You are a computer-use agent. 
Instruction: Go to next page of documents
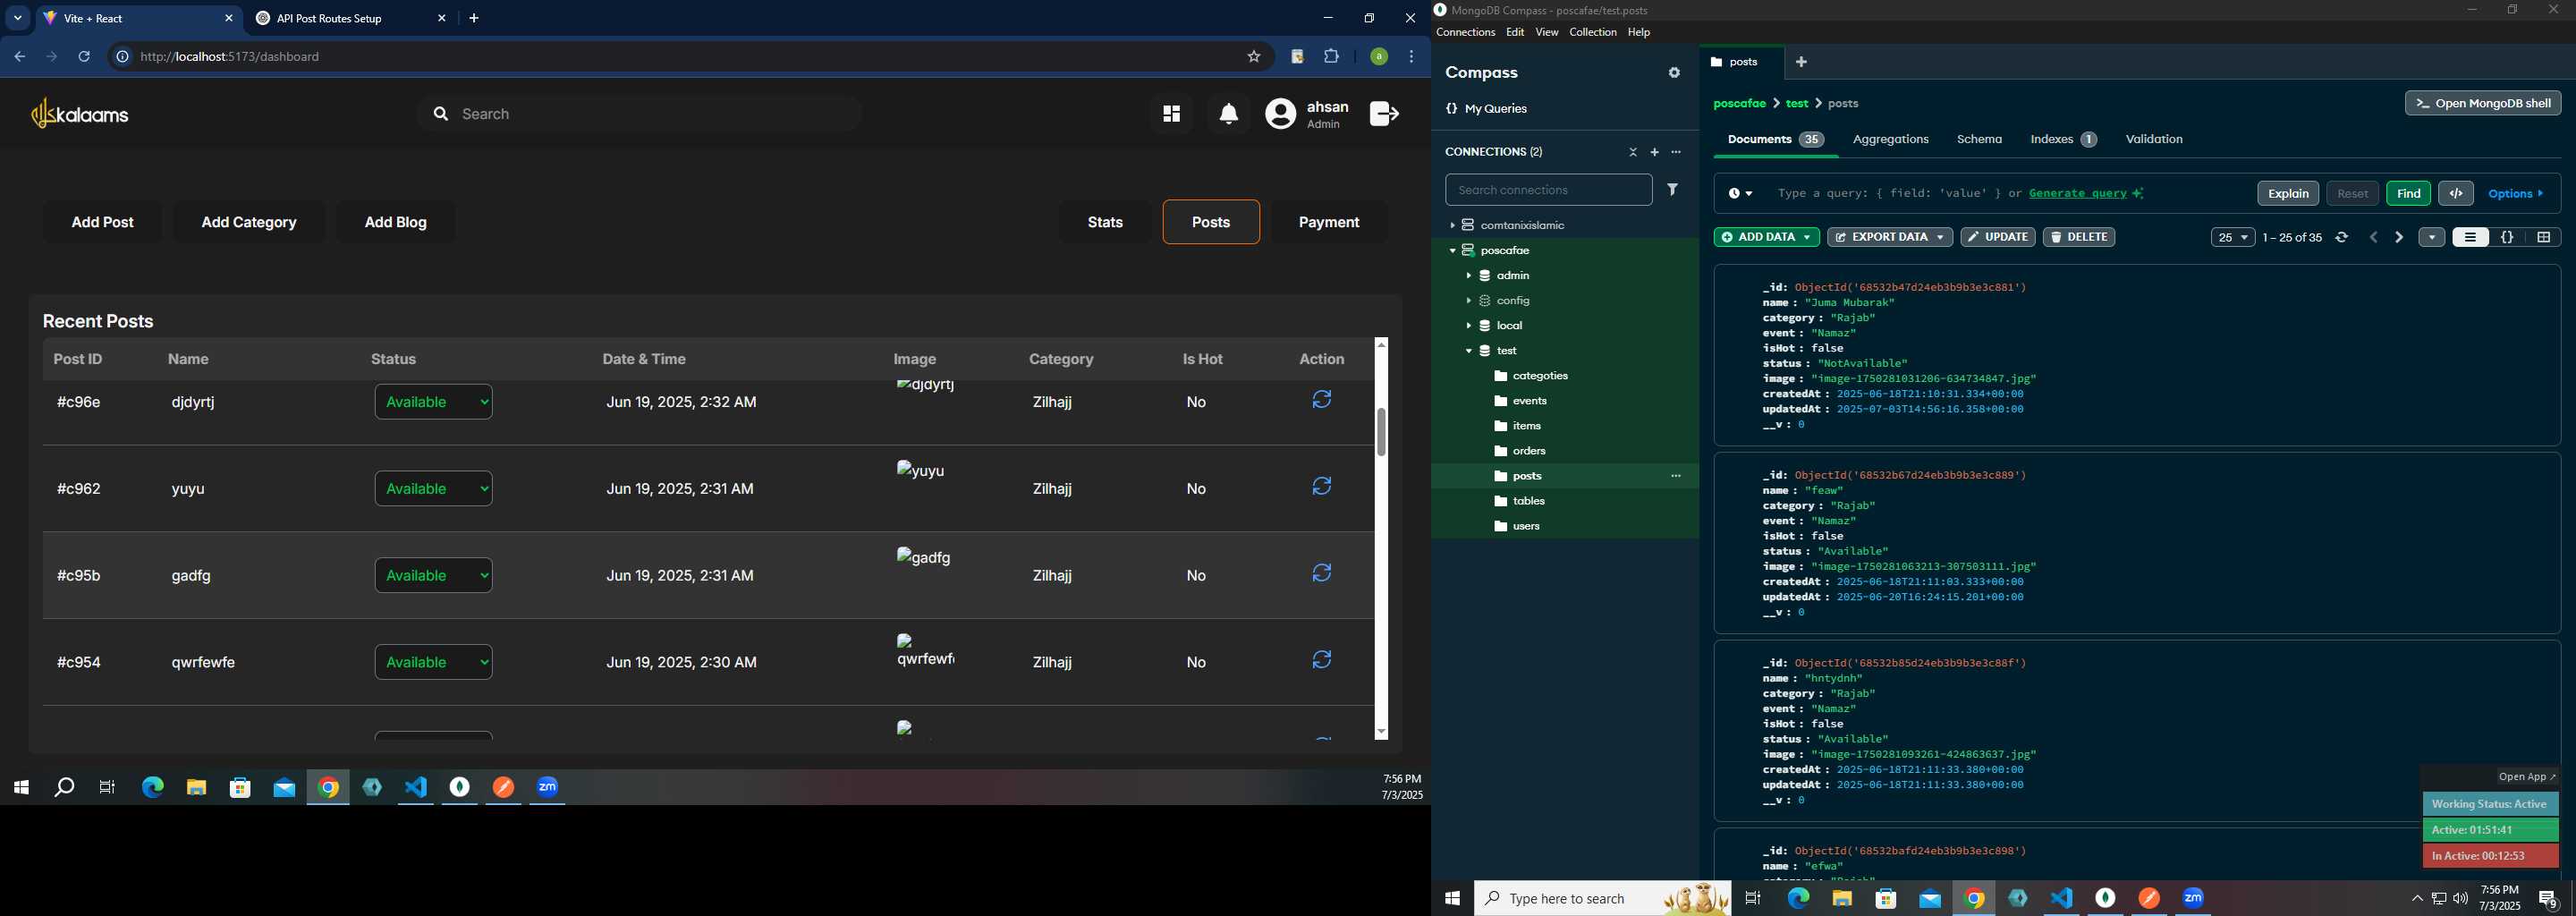(x=2399, y=238)
